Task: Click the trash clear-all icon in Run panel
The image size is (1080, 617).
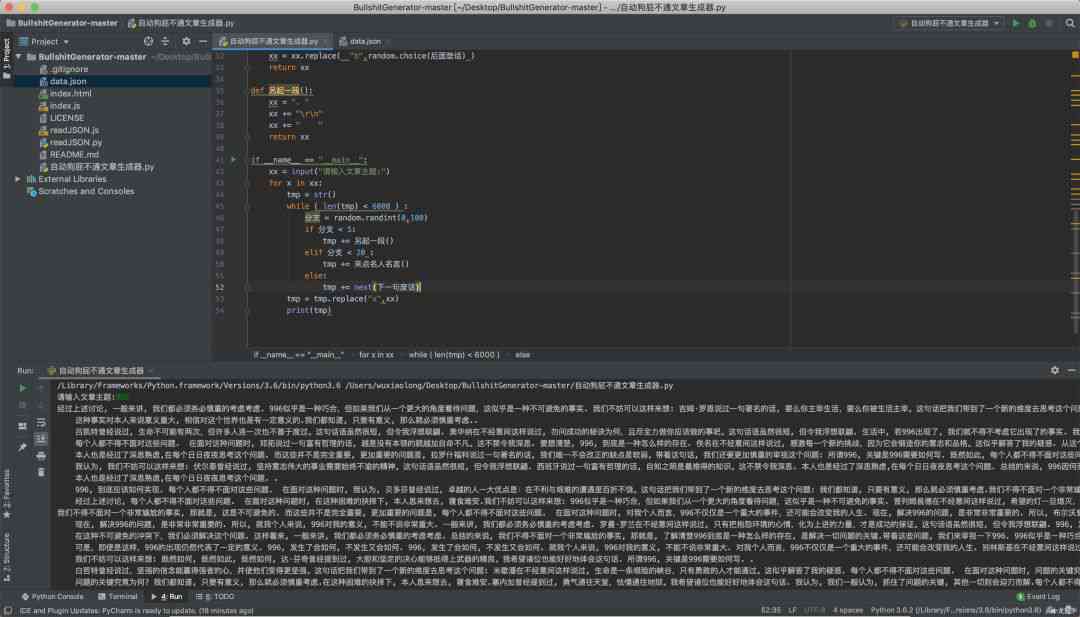Action: click(41, 472)
